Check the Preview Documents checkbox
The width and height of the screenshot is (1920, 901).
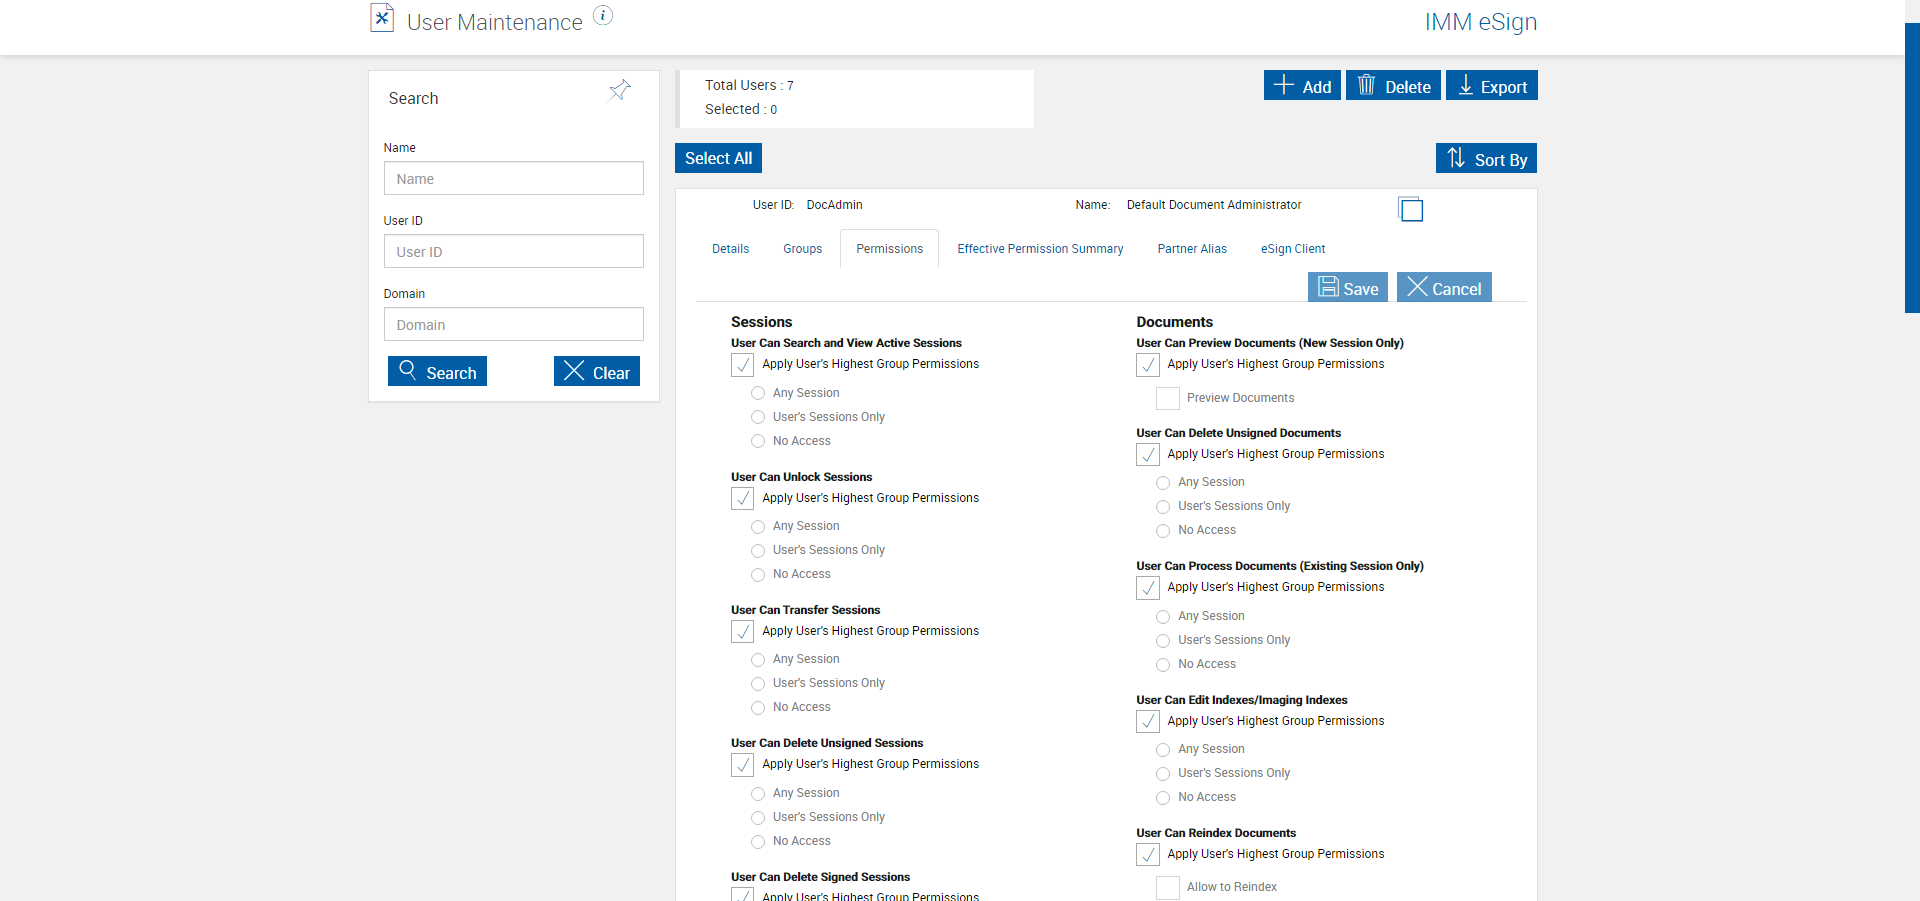coord(1167,398)
